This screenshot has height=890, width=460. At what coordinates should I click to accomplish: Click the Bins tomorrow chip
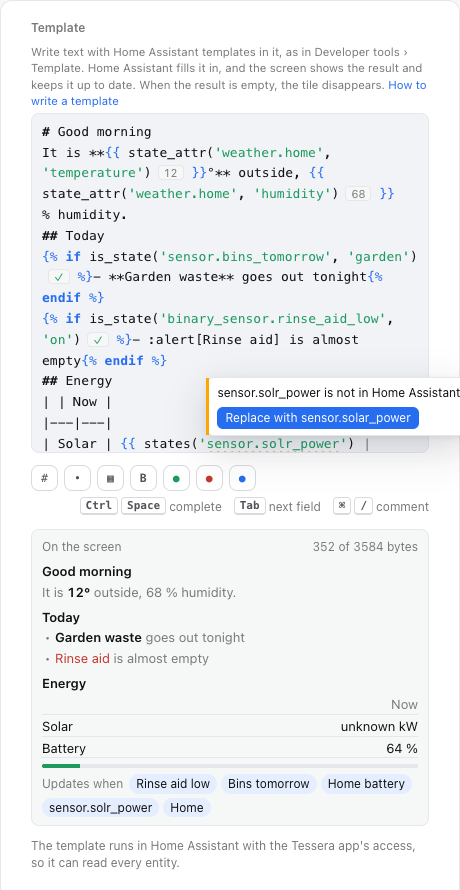269,784
